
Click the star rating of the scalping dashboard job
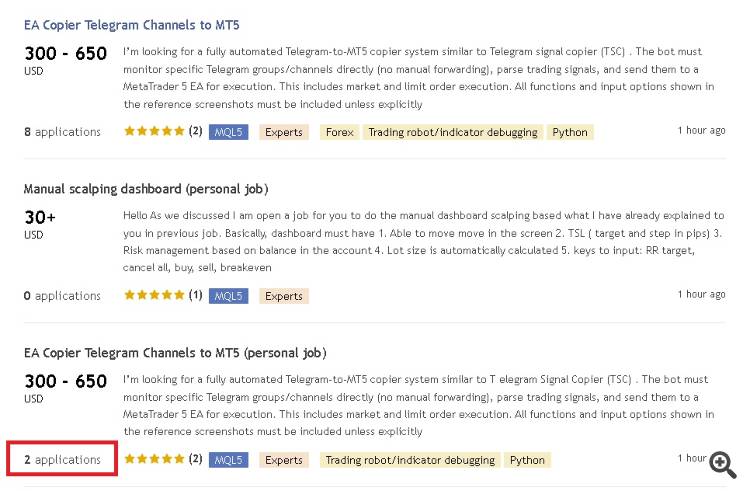(154, 295)
